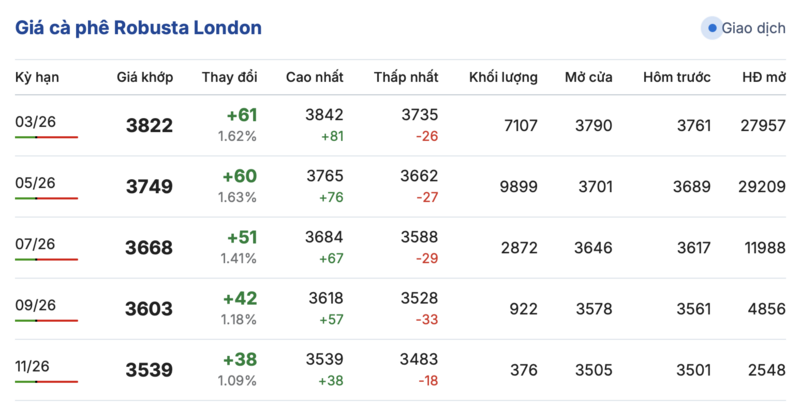Select the 03/26 contract term
Viewport: 800px width, 402px height.
34,122
